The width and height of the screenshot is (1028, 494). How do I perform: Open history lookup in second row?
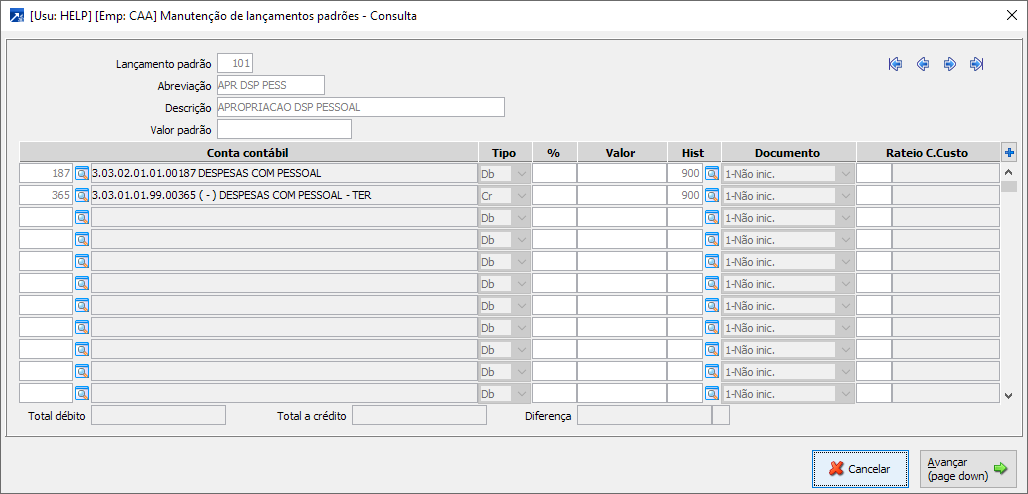712,195
